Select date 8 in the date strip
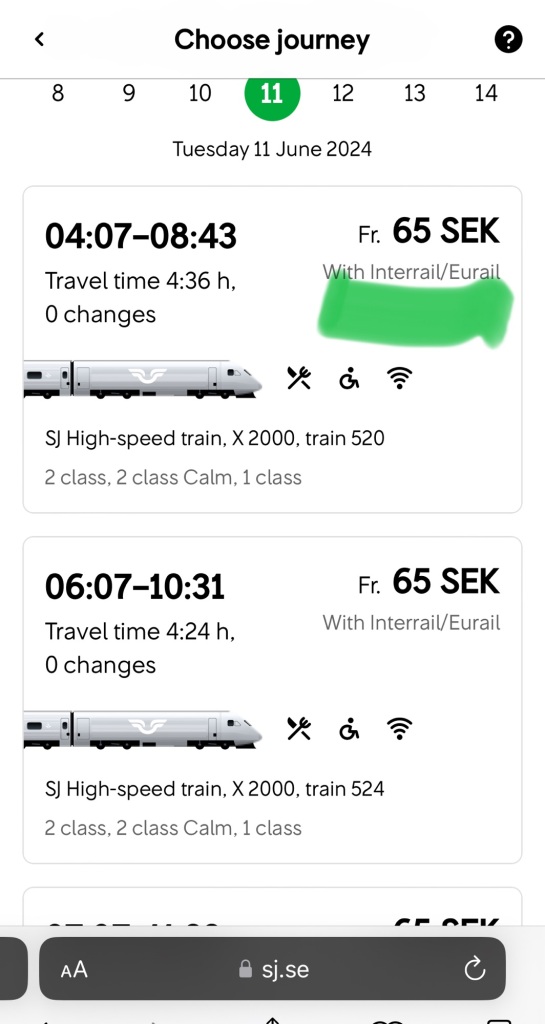Screen dimensions: 545x1024 coord(58,93)
